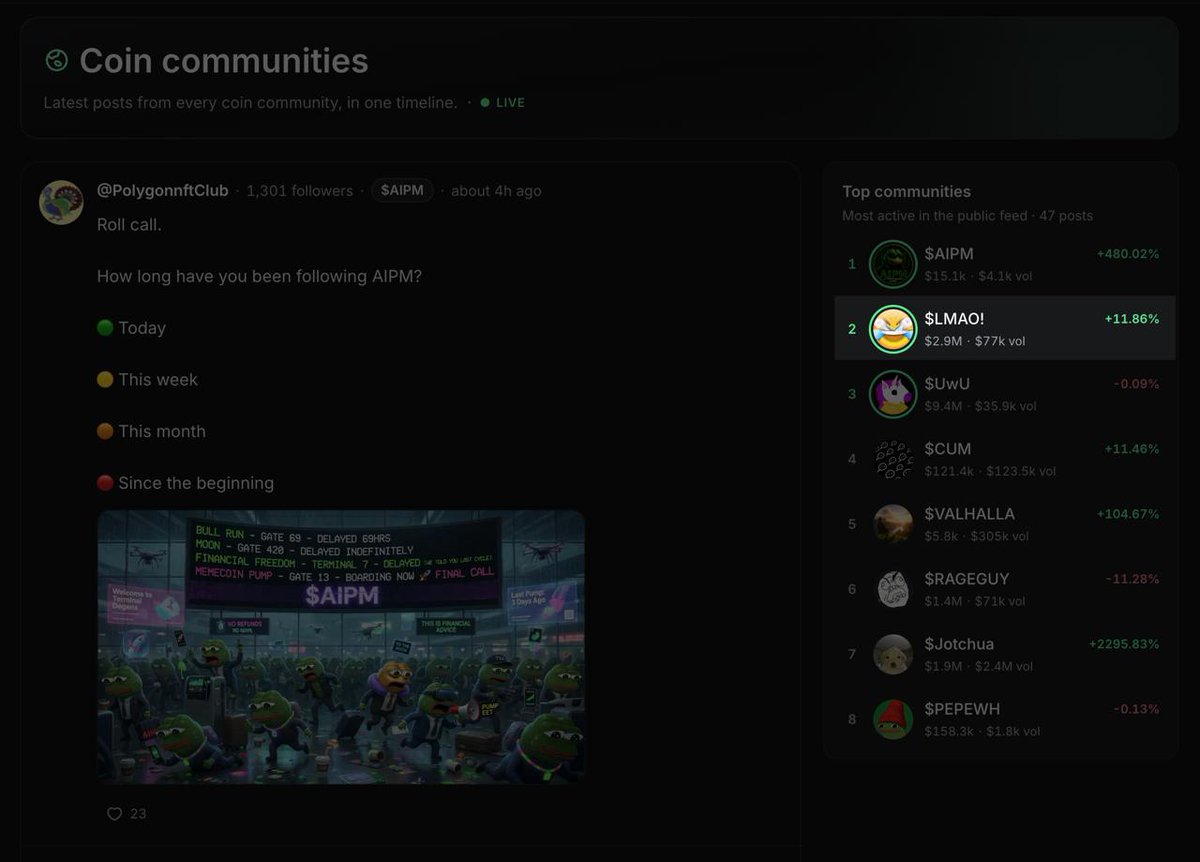This screenshot has height=862, width=1200.
Task: Click the -0.09% change value
Action: coord(1136,384)
